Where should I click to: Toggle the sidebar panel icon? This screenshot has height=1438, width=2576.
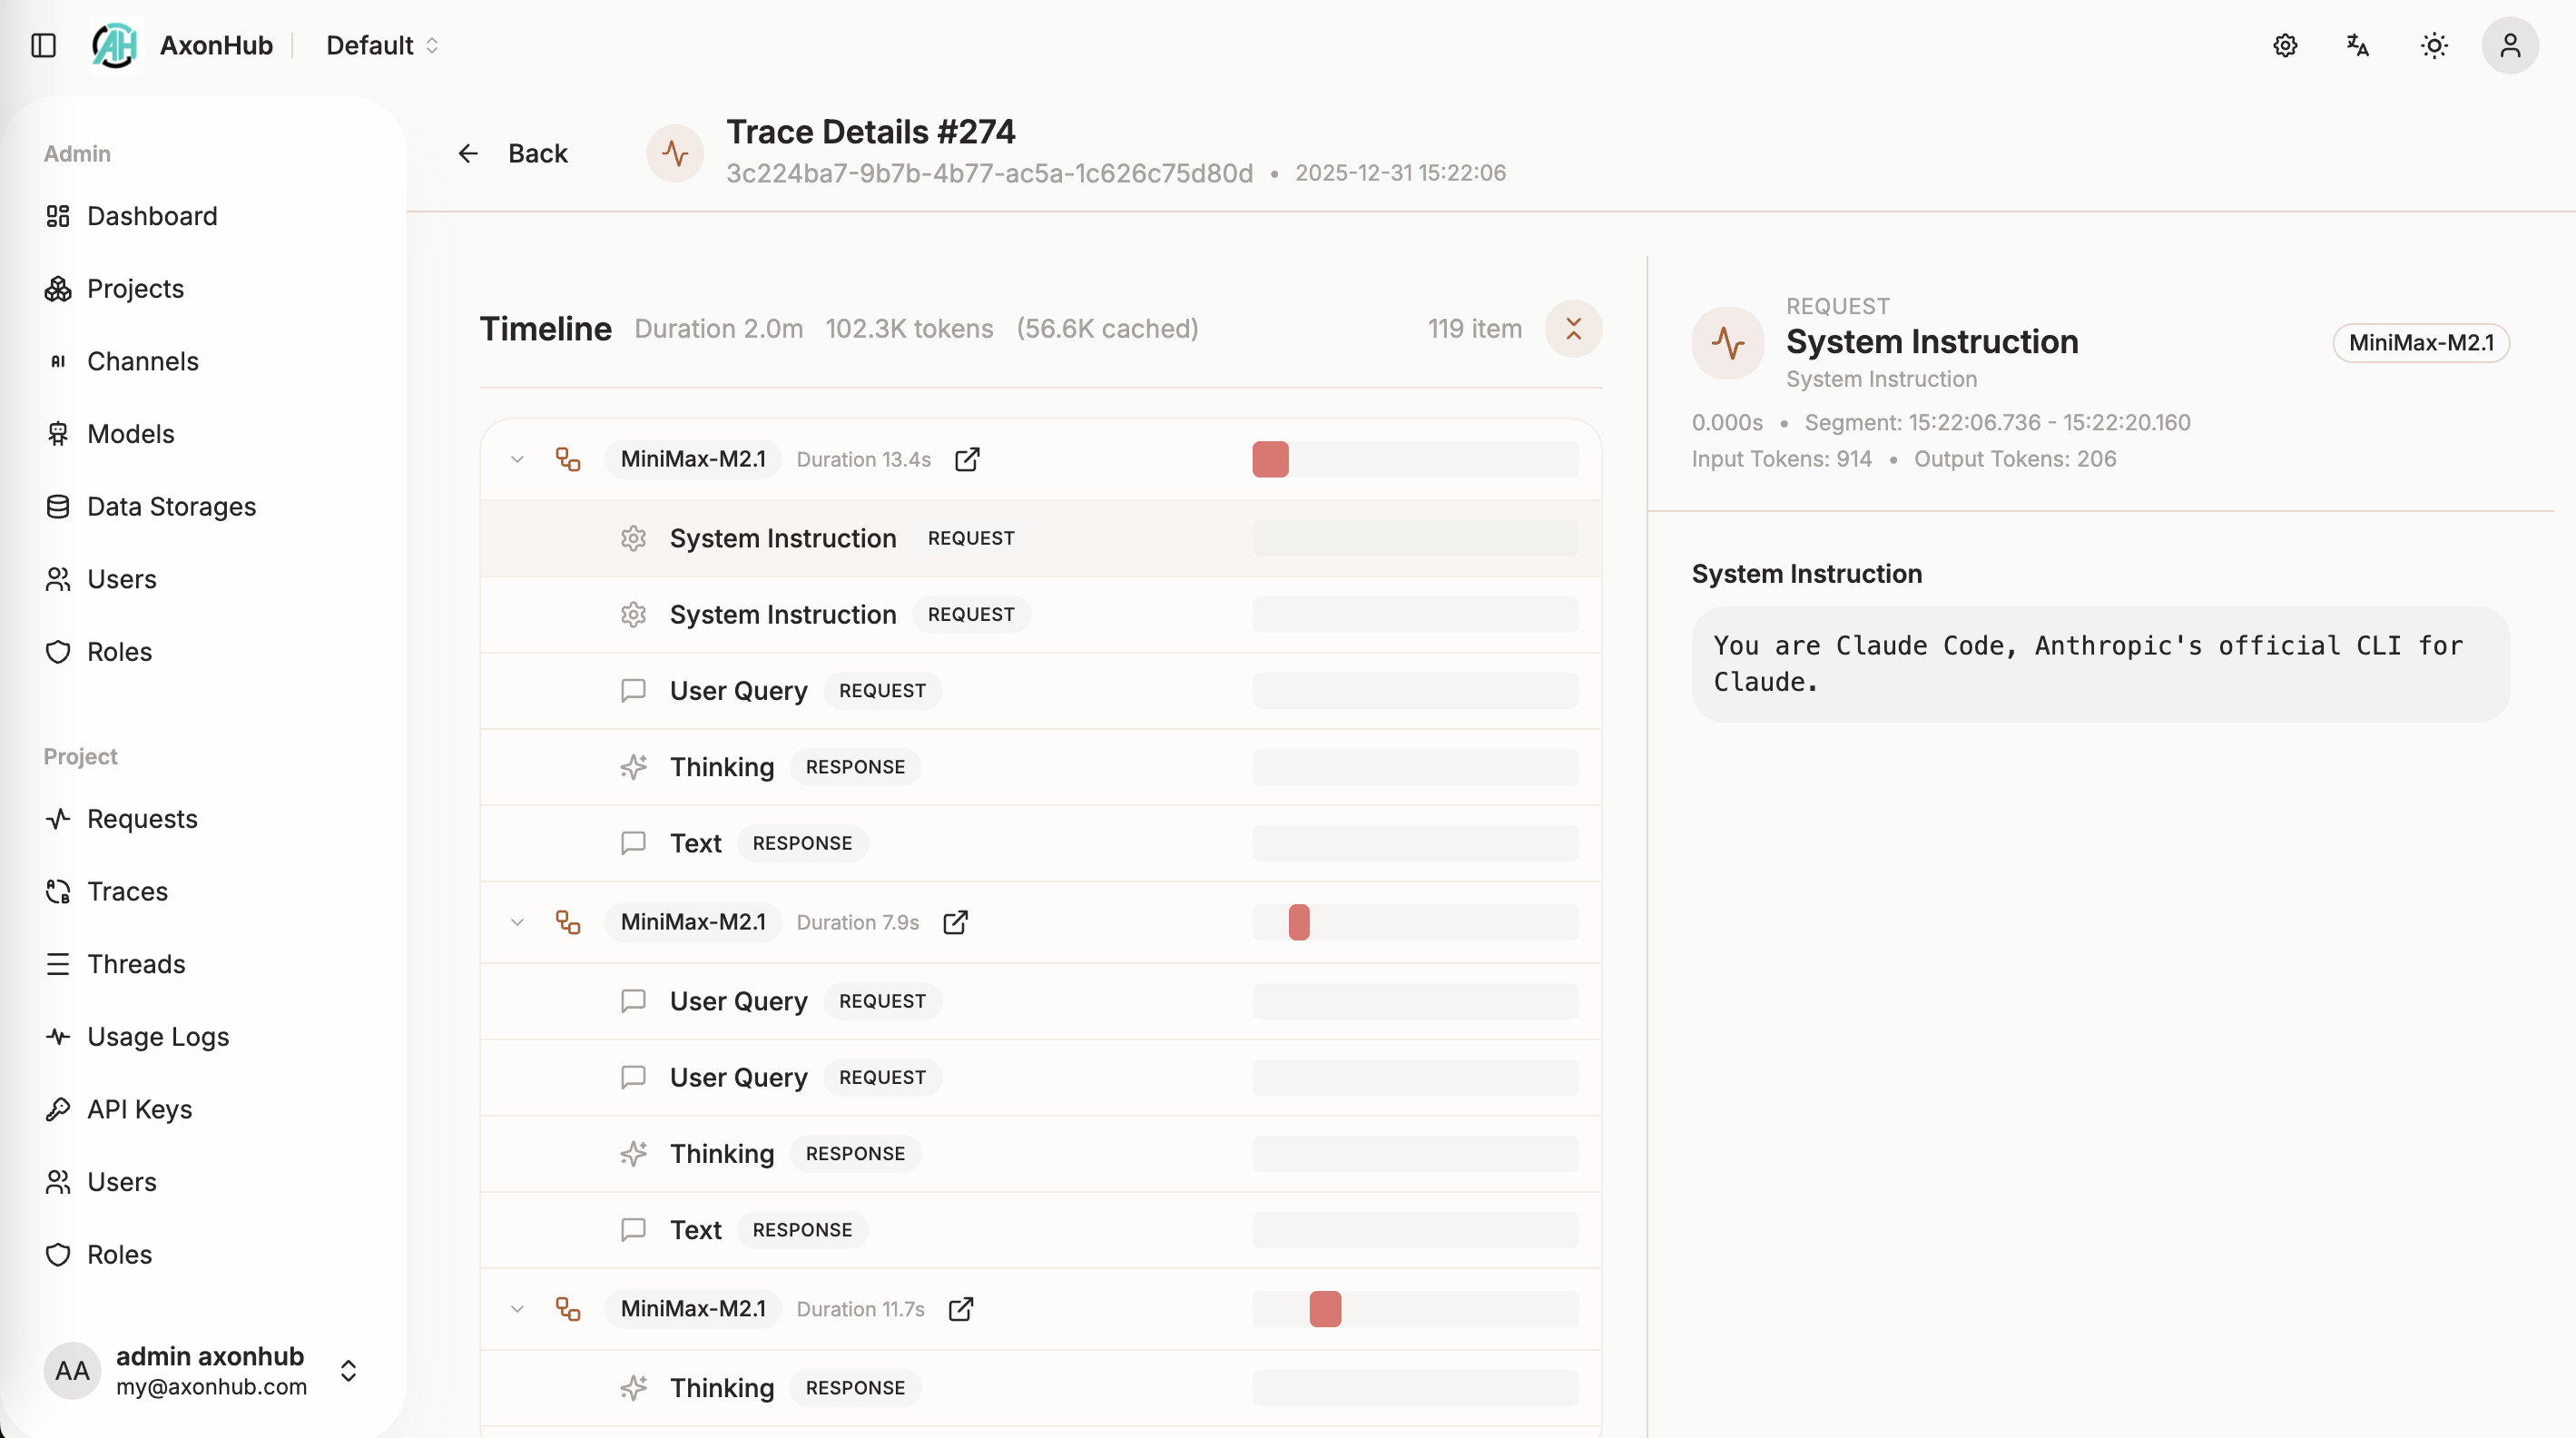[43, 45]
